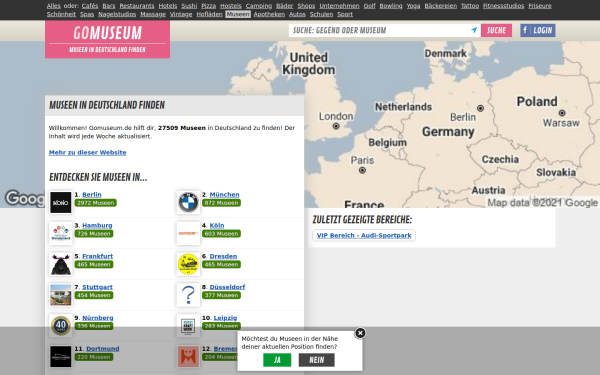Click the Facebook Login button
600x375 pixels.
point(538,30)
